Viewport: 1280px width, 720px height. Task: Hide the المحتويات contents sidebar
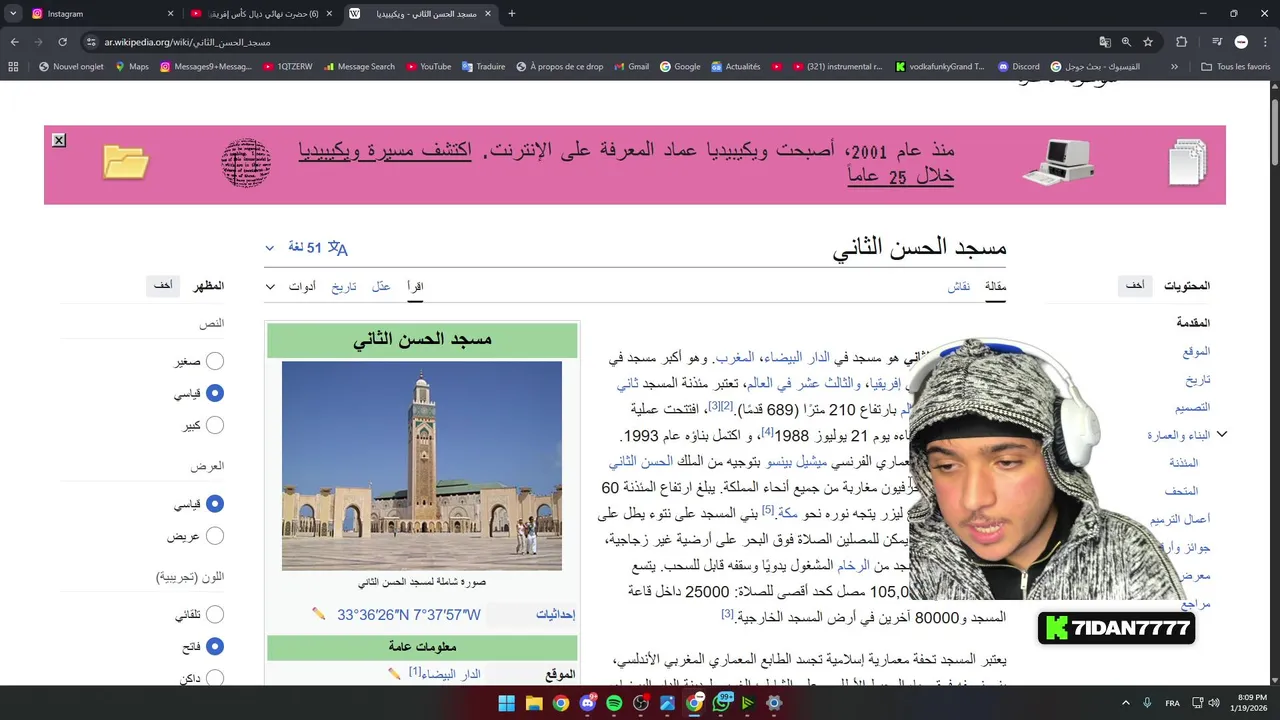pos(1135,285)
